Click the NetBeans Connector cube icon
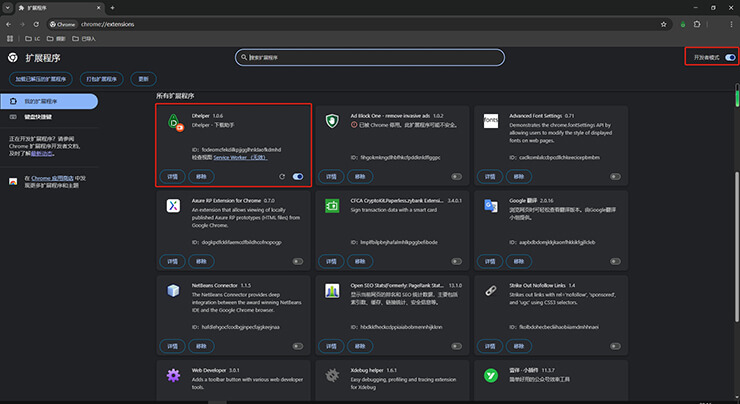740x404 pixels. (x=173, y=291)
